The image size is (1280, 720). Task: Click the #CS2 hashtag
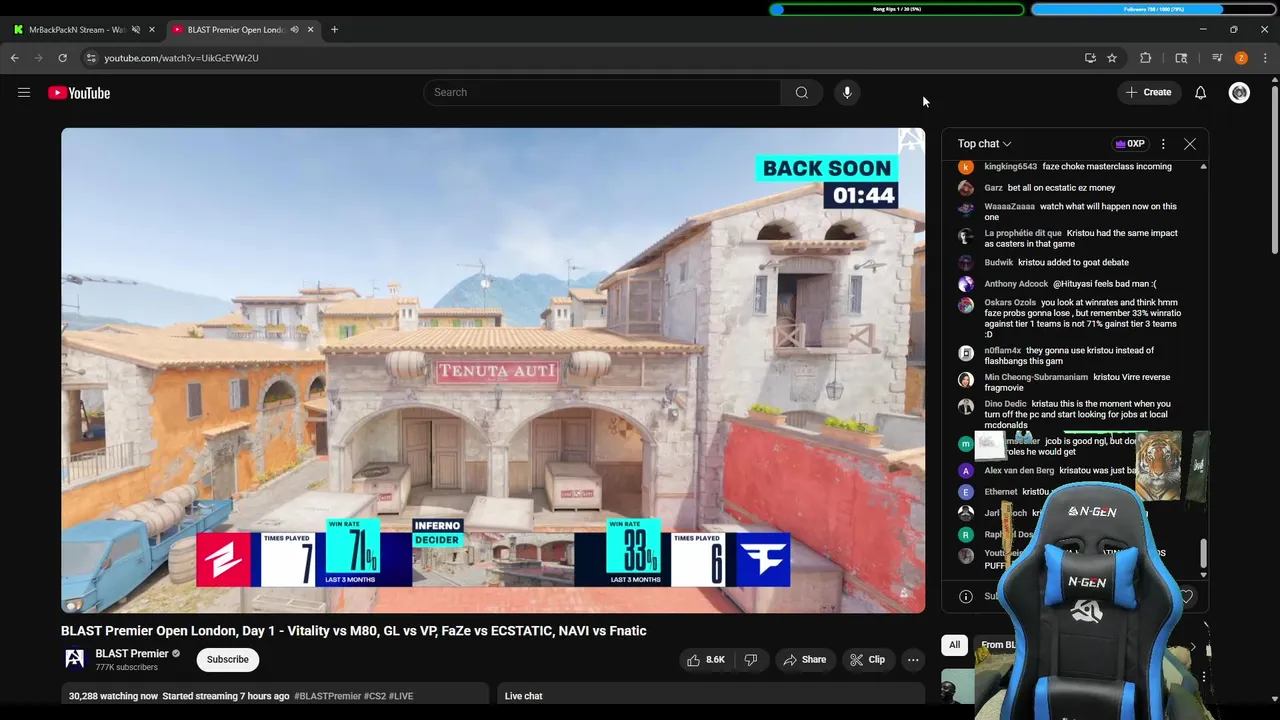(374, 696)
